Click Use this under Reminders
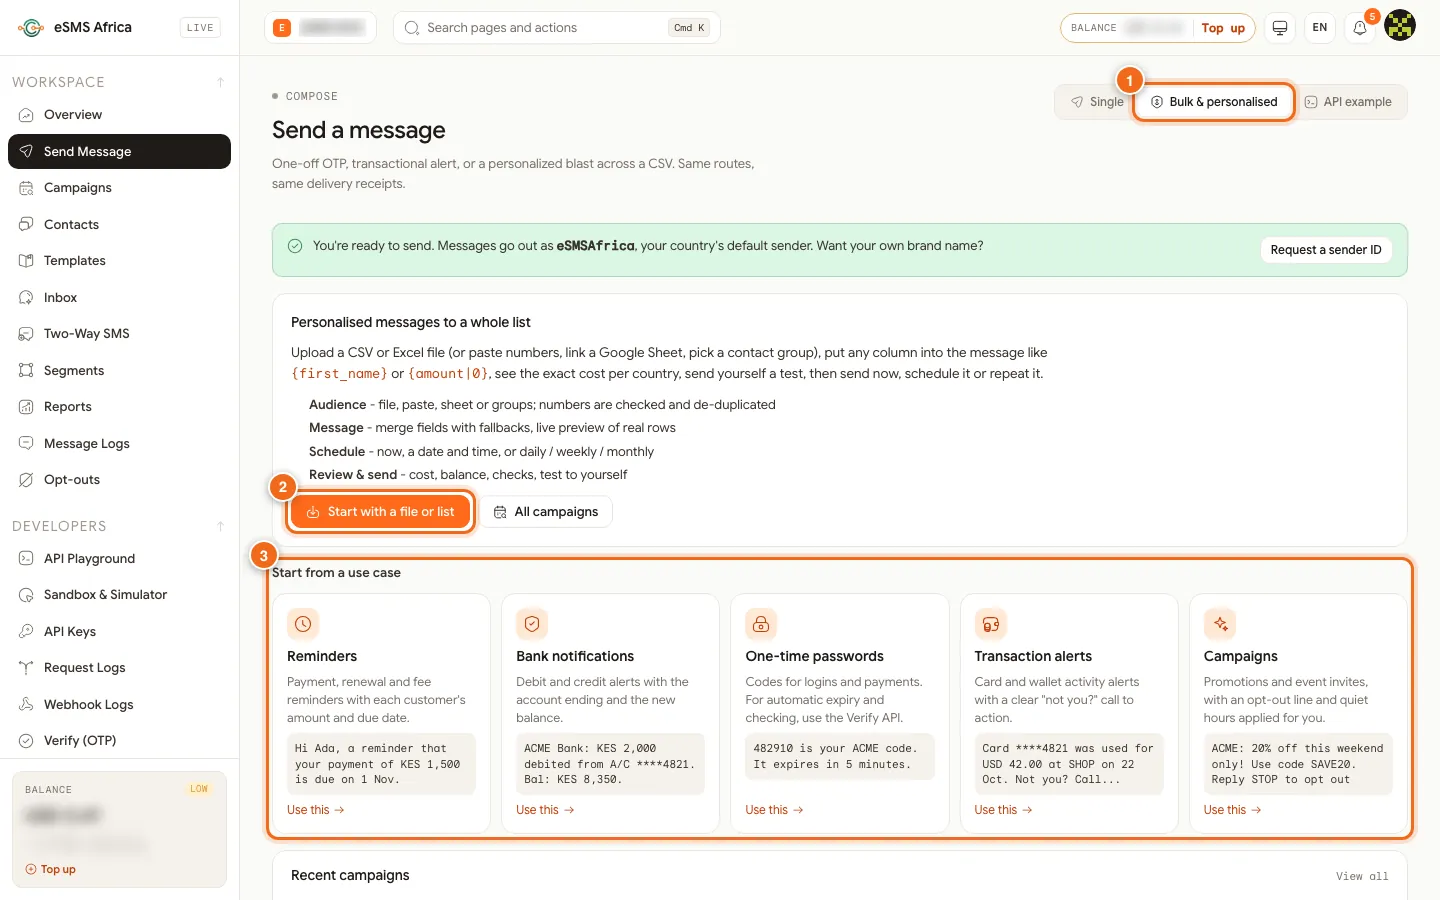 click(x=316, y=810)
